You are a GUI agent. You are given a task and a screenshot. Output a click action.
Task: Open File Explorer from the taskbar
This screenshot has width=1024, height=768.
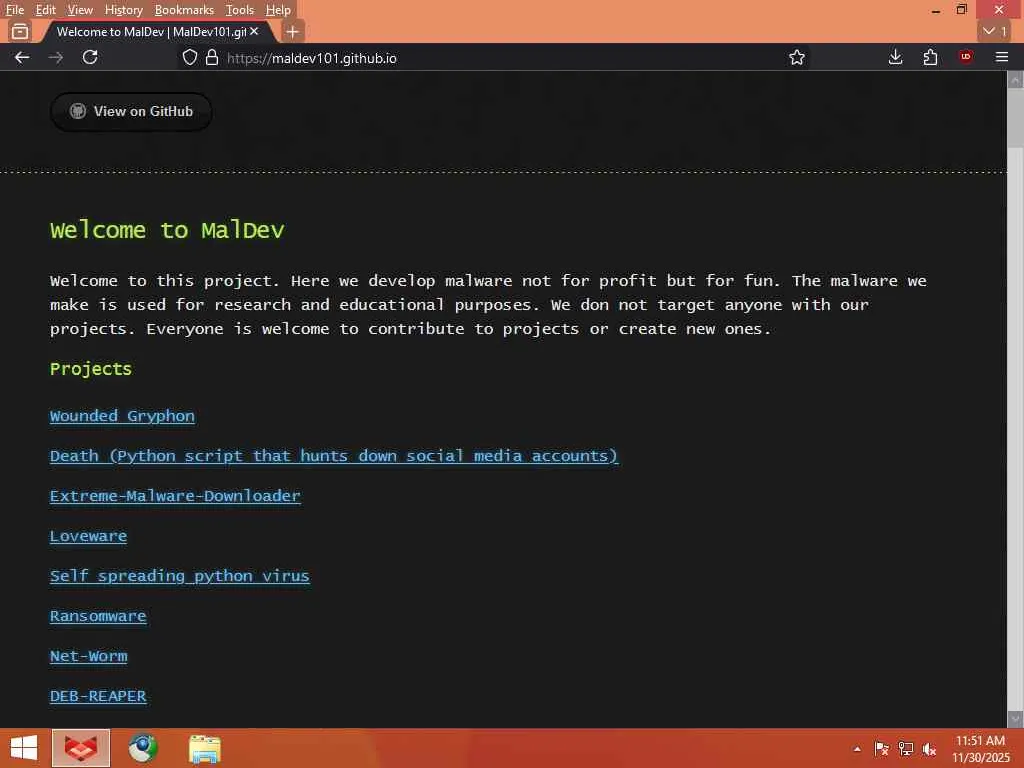[x=204, y=749]
